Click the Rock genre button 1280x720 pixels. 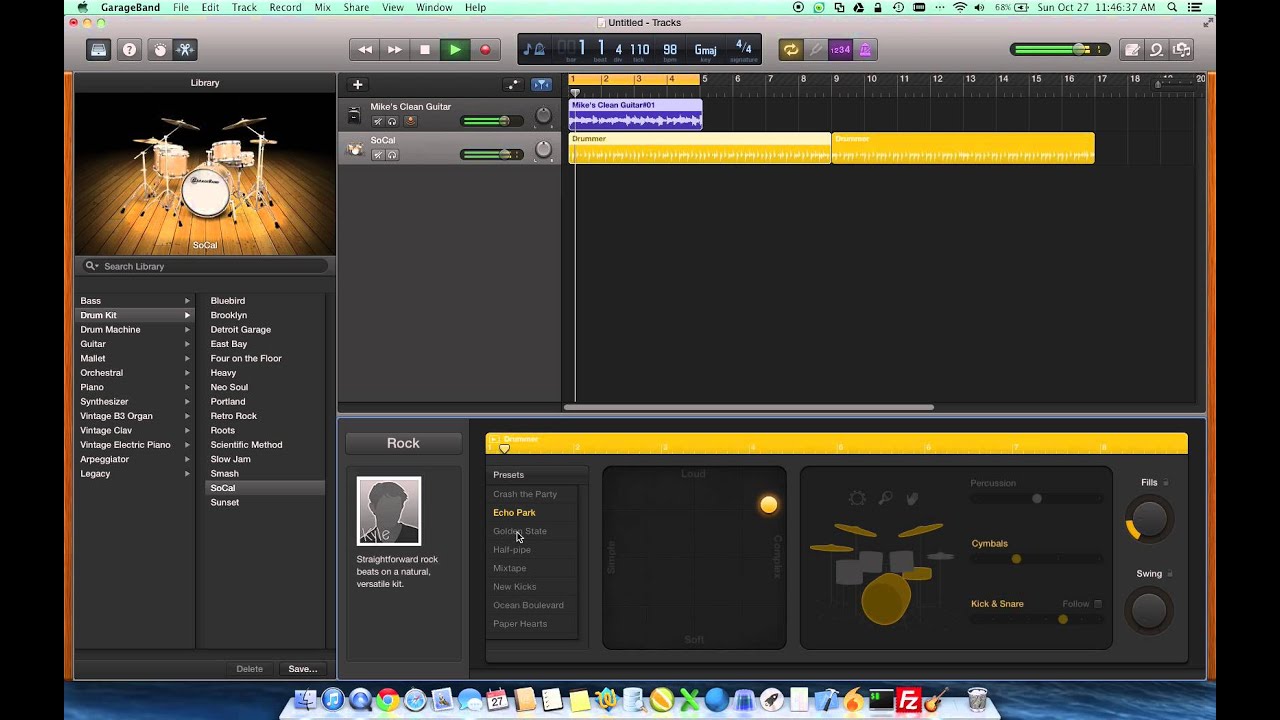pyautogui.click(x=403, y=443)
